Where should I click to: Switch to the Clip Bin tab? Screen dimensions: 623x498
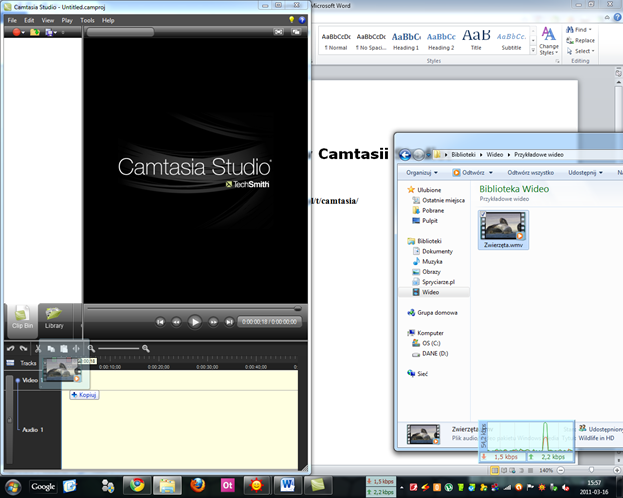[x=22, y=319]
